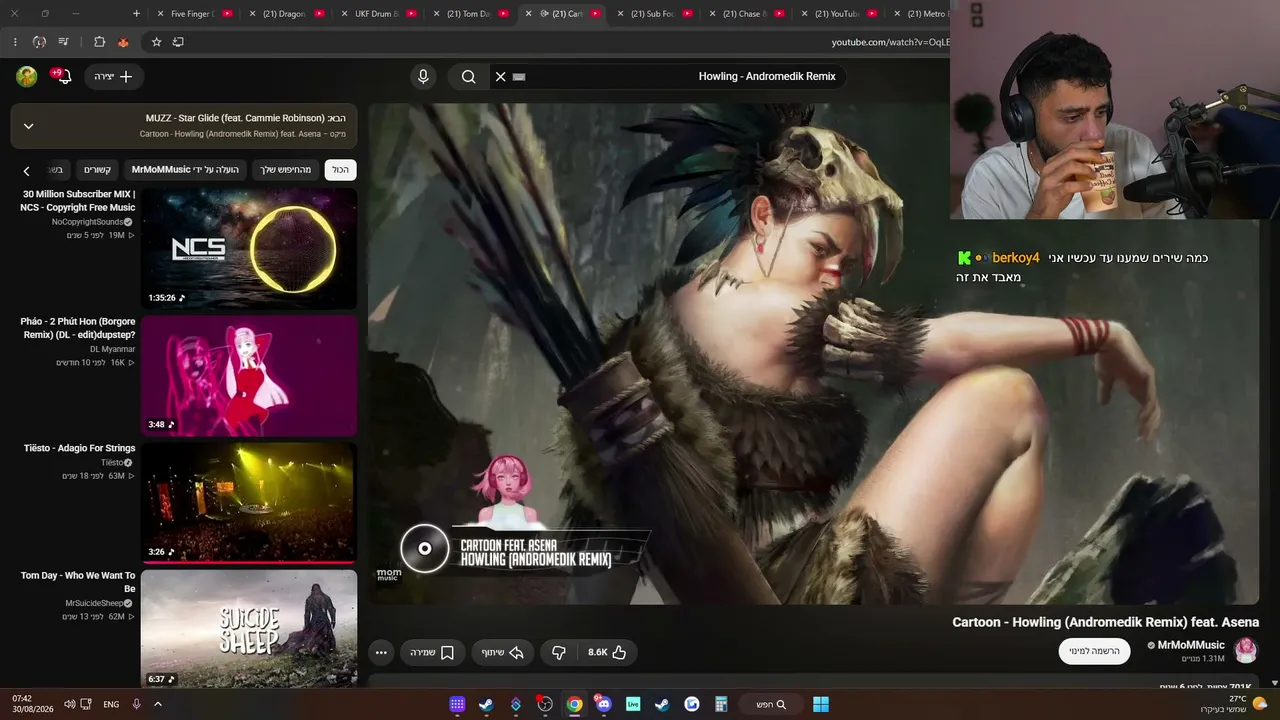Click the ENG language indicator

(111, 704)
